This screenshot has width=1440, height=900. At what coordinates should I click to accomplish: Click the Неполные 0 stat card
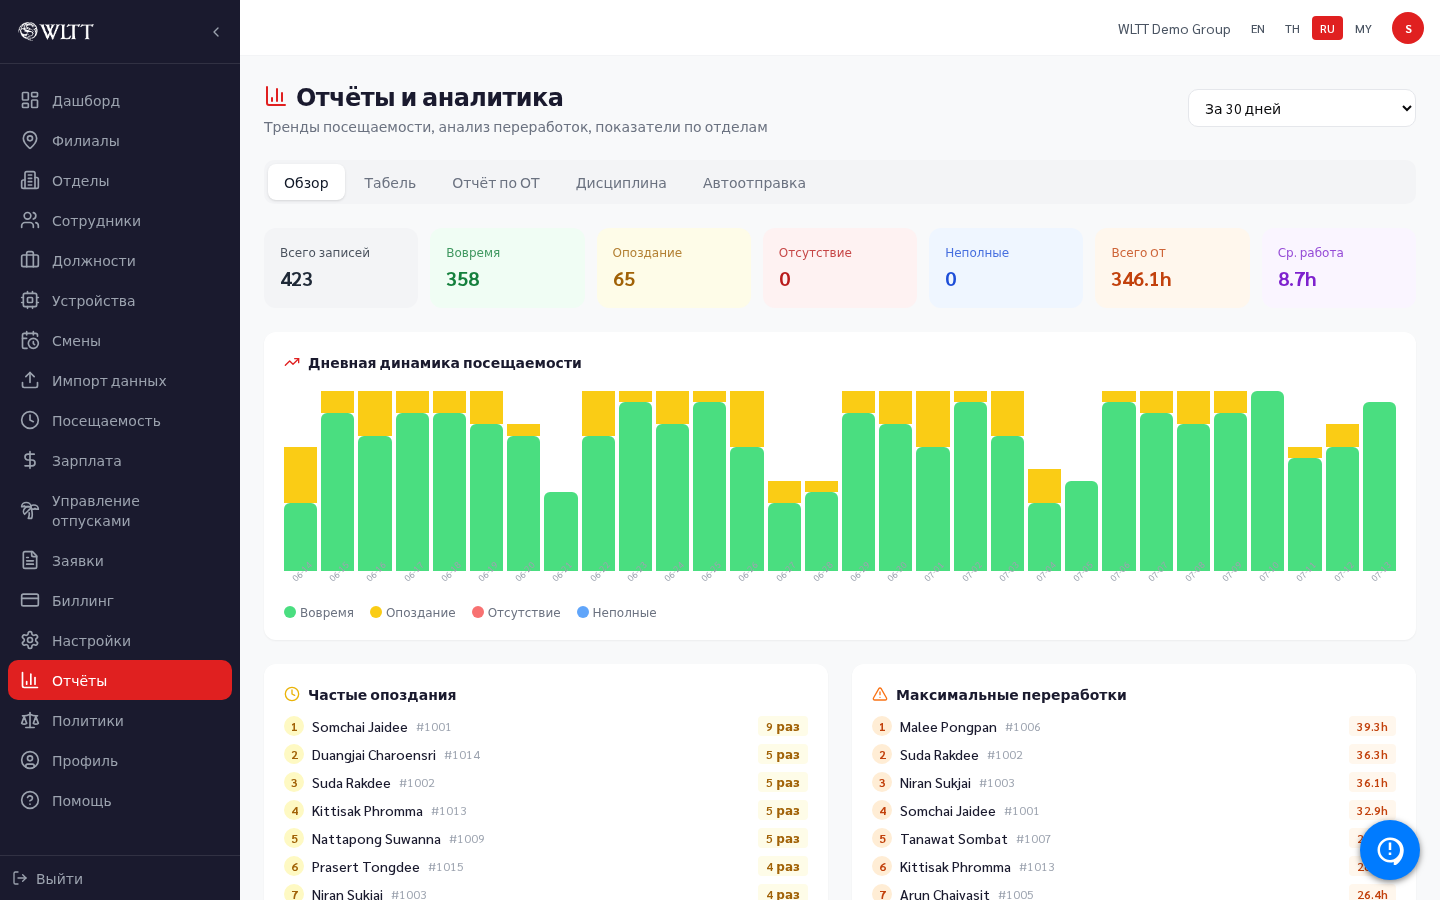click(1006, 268)
